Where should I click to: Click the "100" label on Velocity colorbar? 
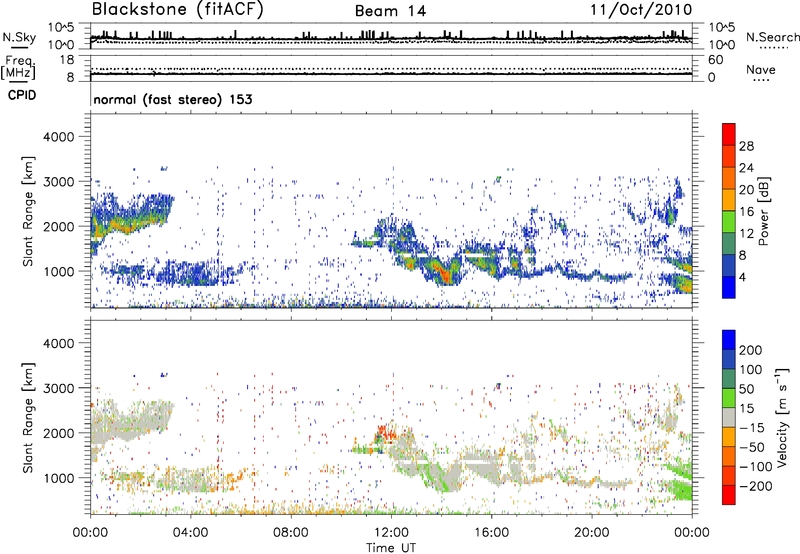coord(751,370)
